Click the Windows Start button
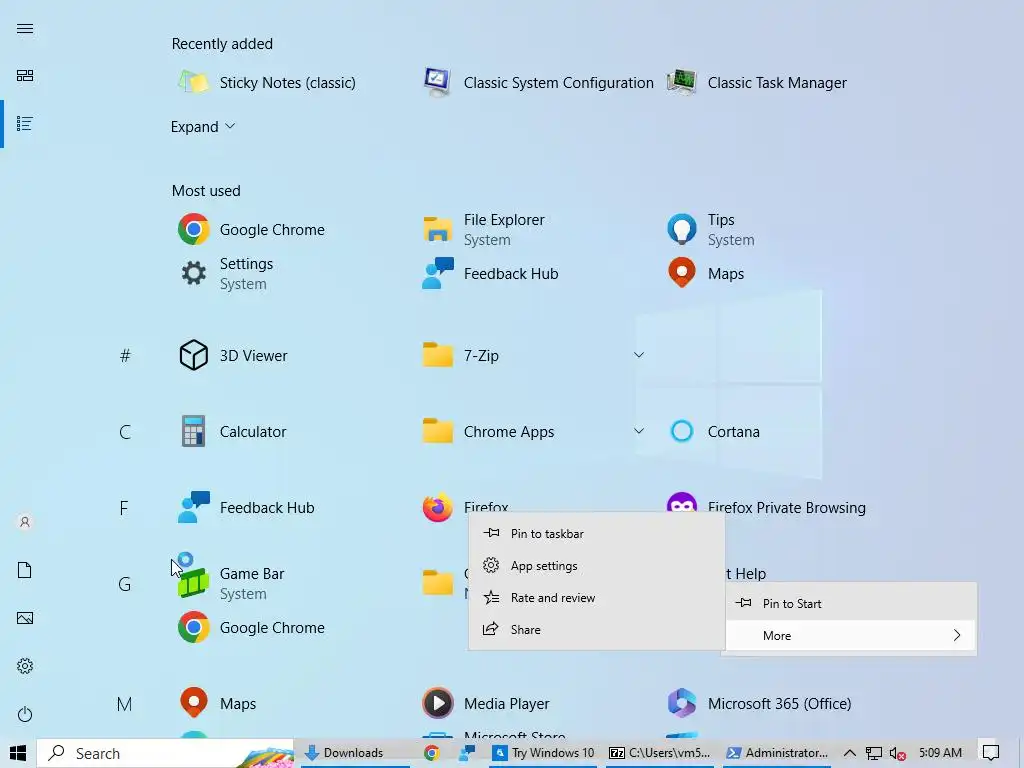 [x=18, y=753]
